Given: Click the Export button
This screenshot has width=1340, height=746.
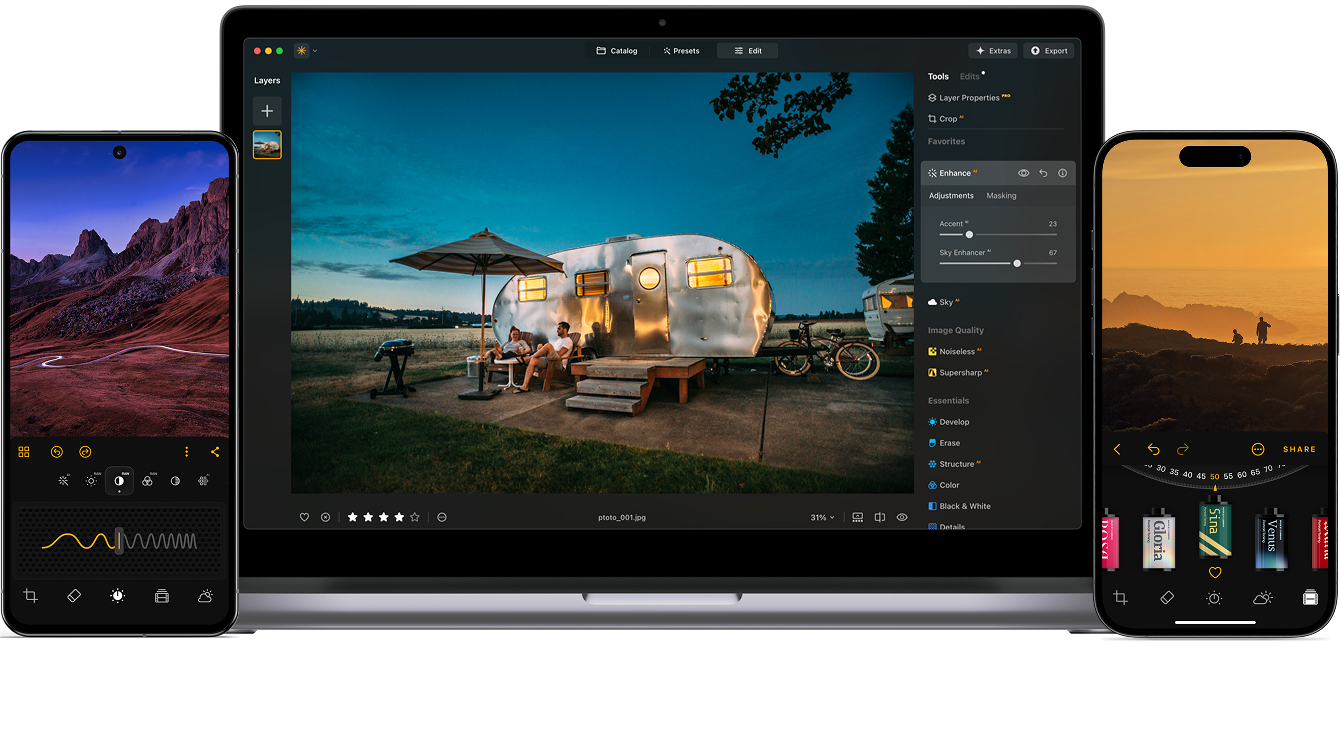Looking at the screenshot, I should tap(1048, 50).
